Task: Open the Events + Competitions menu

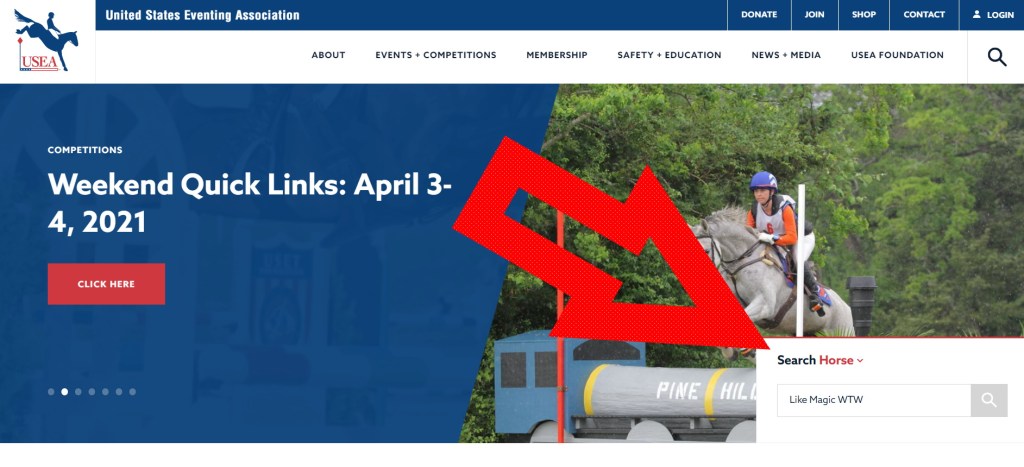Action: [x=436, y=56]
